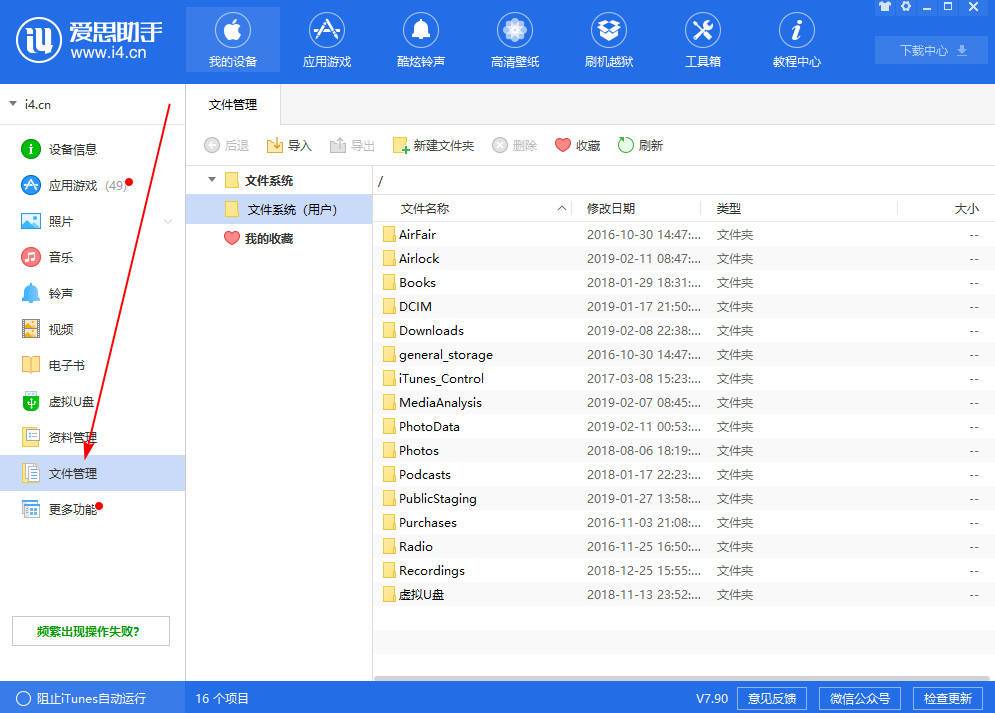Open the 工具箱 toolbox
This screenshot has width=995, height=713.
click(x=702, y=38)
